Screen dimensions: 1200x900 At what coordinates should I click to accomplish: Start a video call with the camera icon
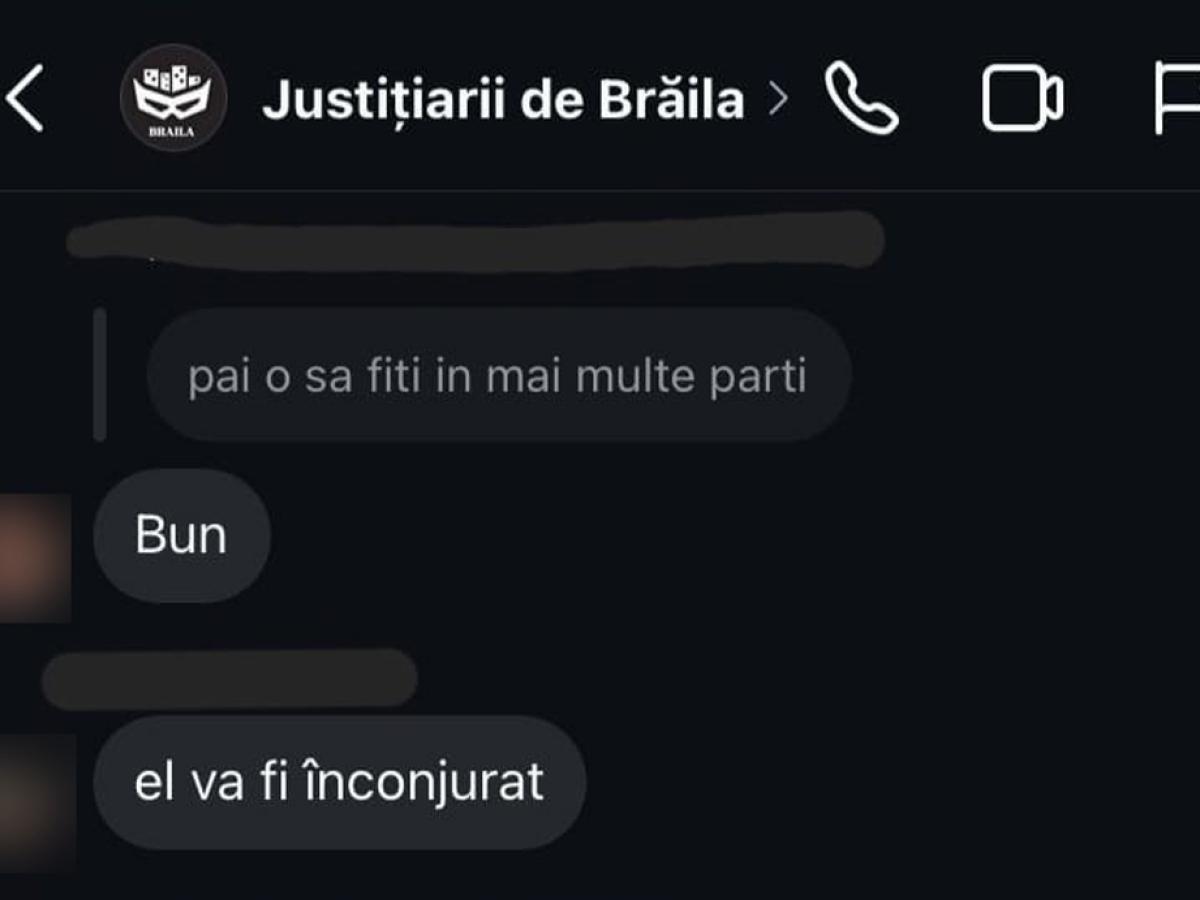point(1022,100)
